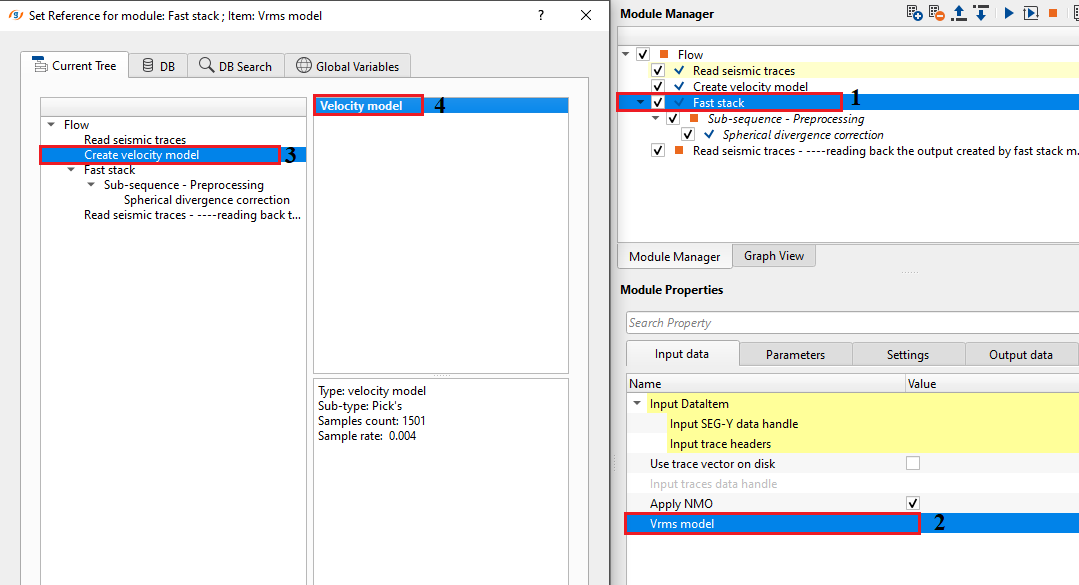
Task: Click the orange status square beside Flow
Action: (664, 54)
